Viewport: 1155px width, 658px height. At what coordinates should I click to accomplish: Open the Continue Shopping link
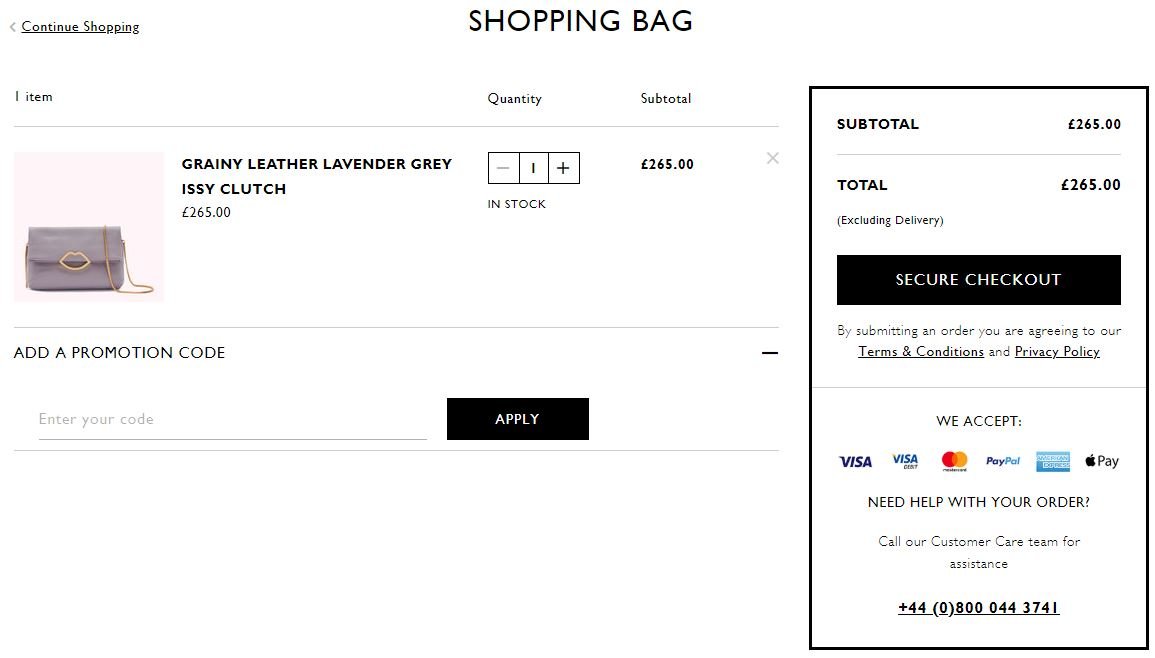click(x=80, y=27)
